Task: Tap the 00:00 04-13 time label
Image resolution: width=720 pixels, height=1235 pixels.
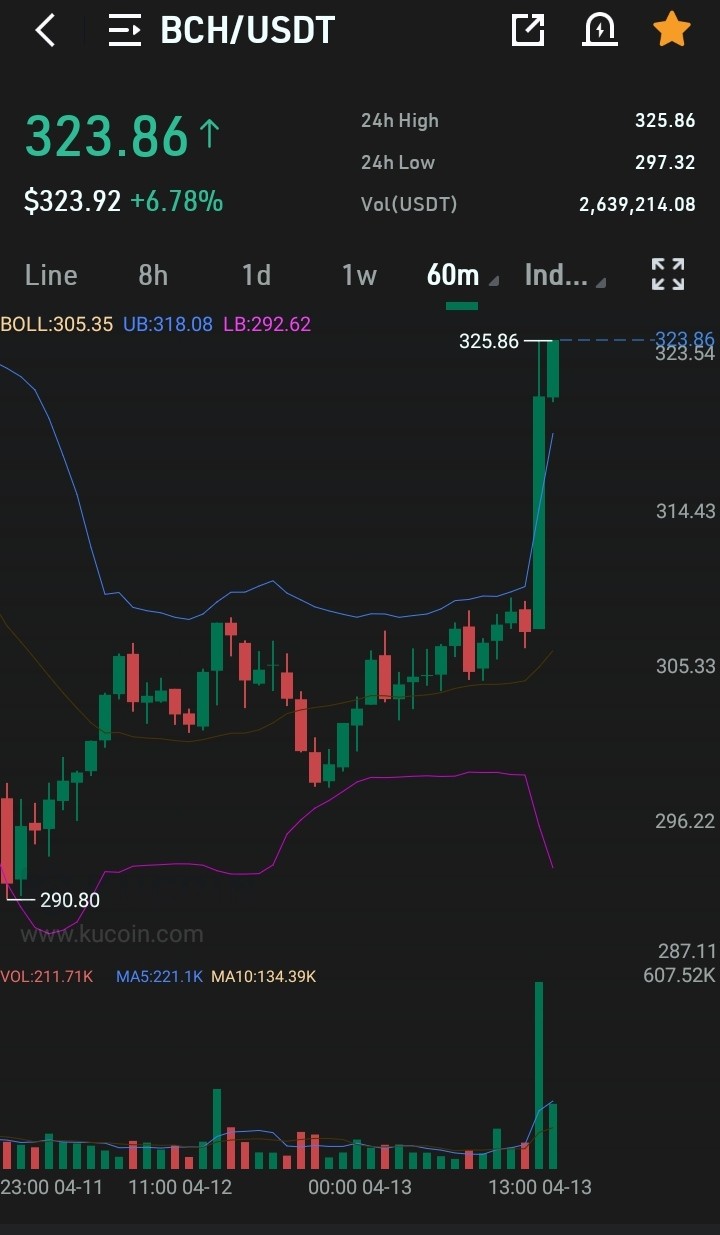Action: pos(360,1188)
